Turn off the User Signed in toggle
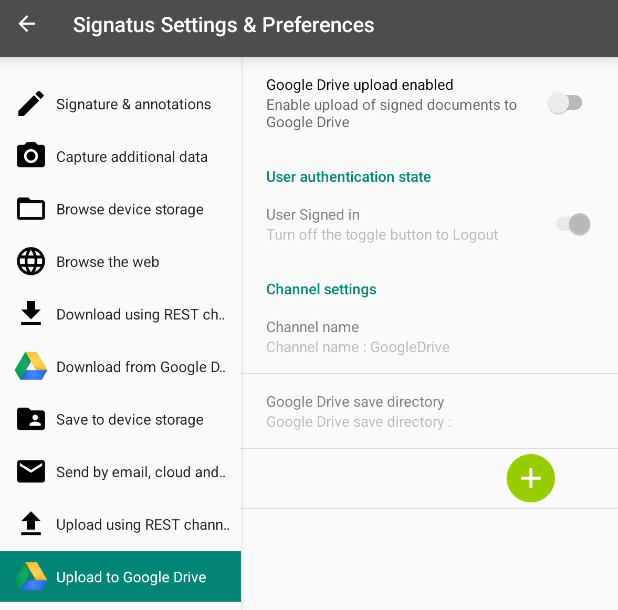Viewport: 618px width, 610px height. pyautogui.click(x=573, y=224)
